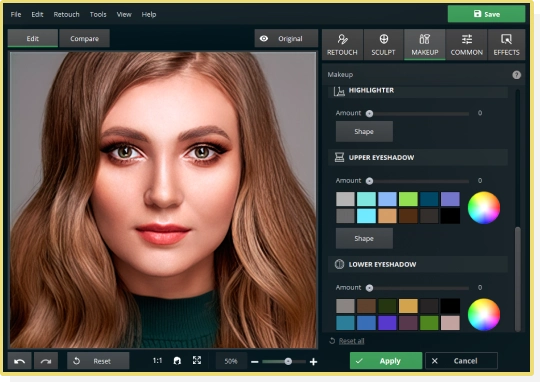
Task: Open the Retouch menu in menu bar
Action: 66,14
